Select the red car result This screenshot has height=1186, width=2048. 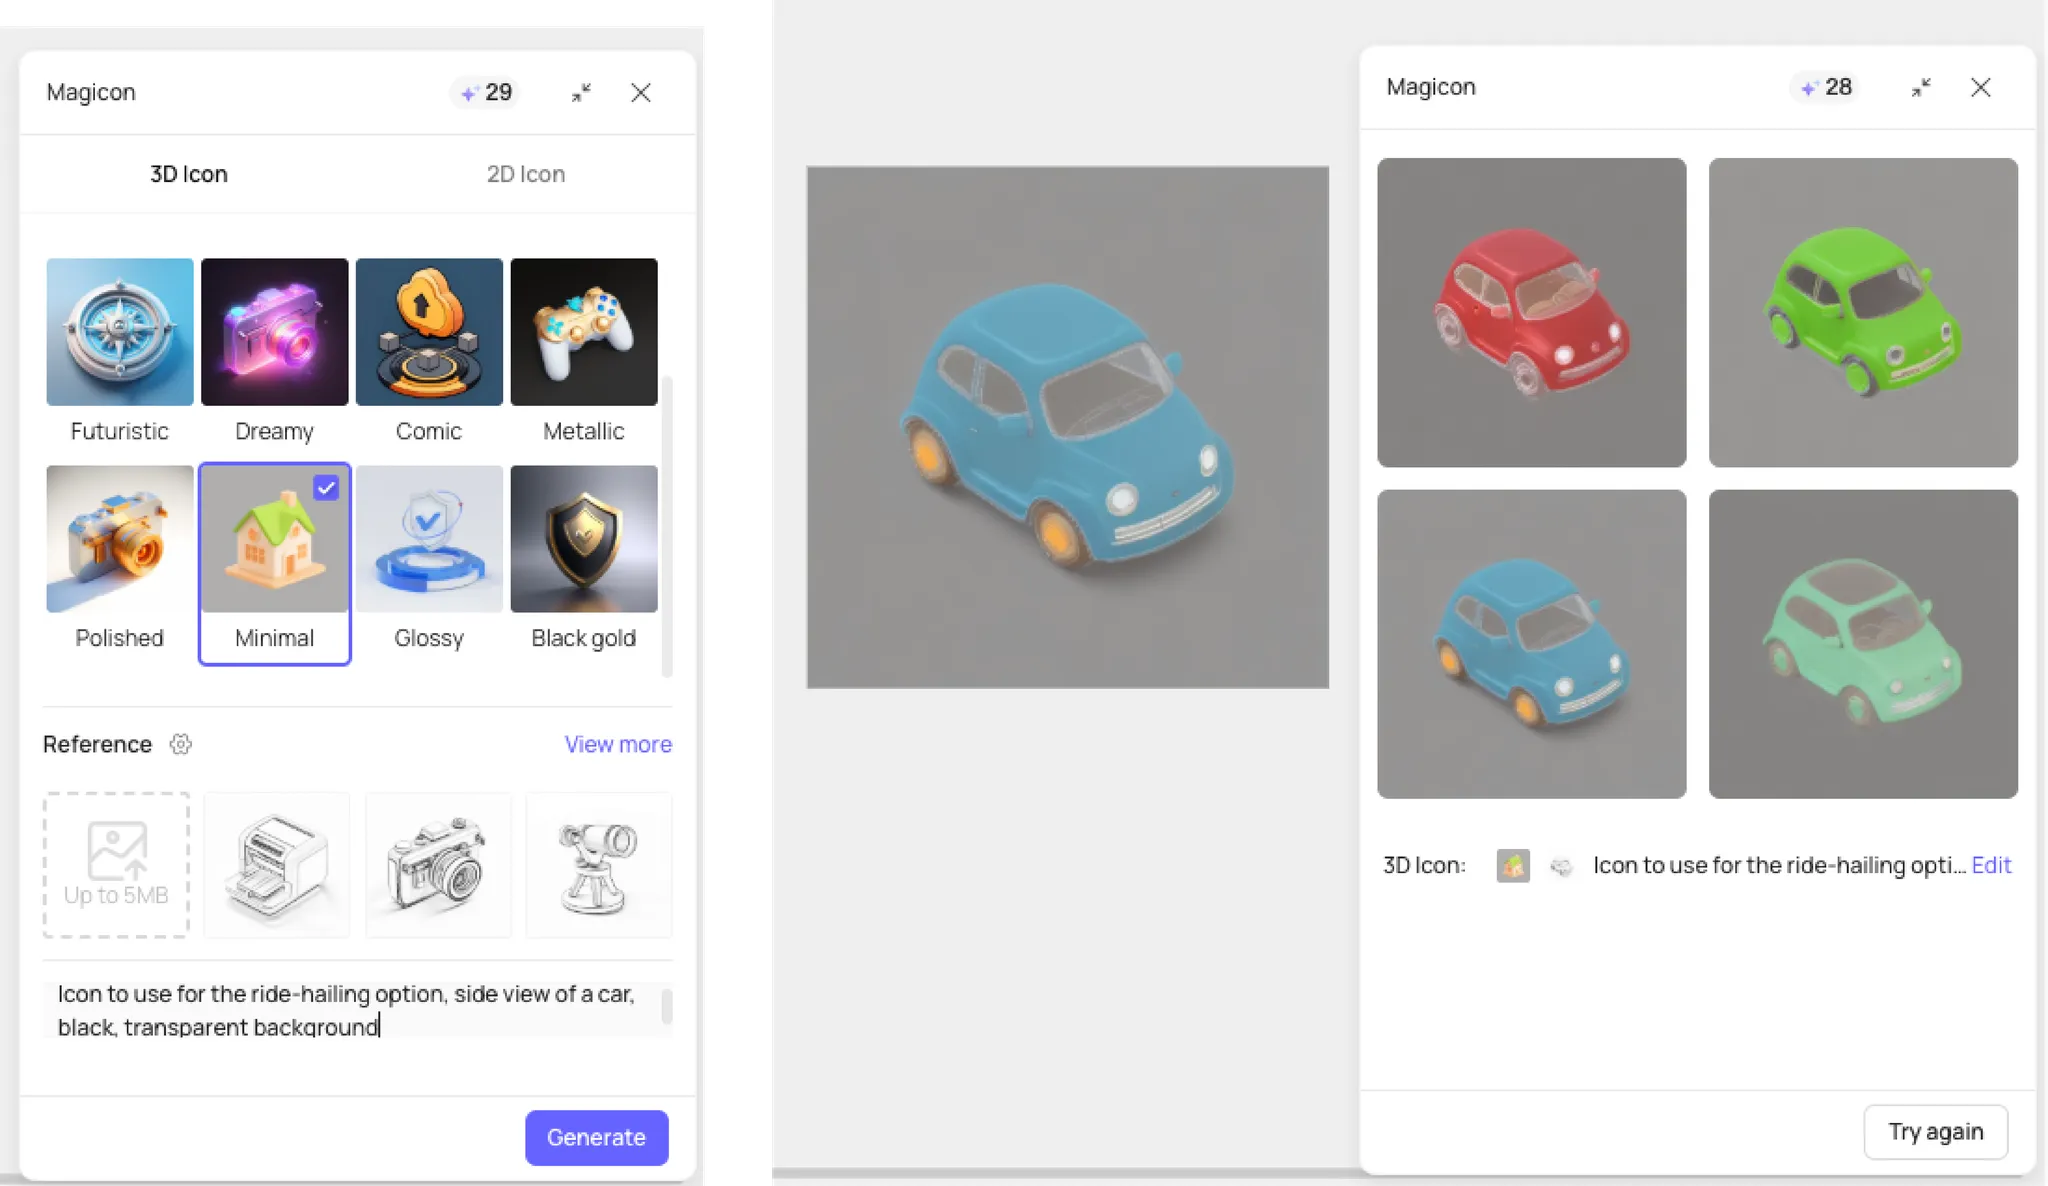(1531, 312)
